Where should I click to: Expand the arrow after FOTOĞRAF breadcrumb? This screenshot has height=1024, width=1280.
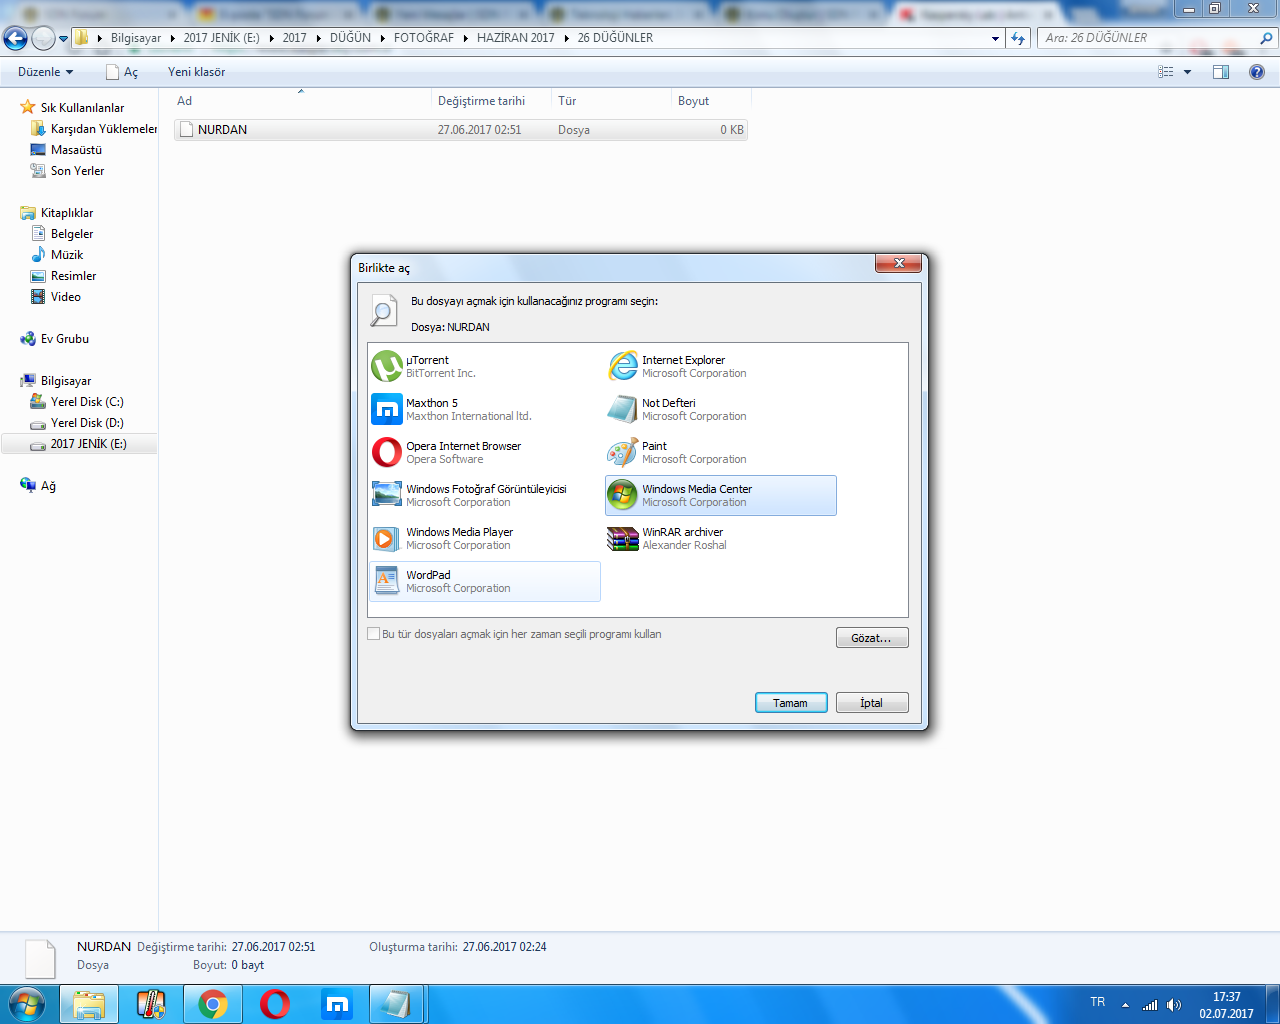[x=465, y=38]
